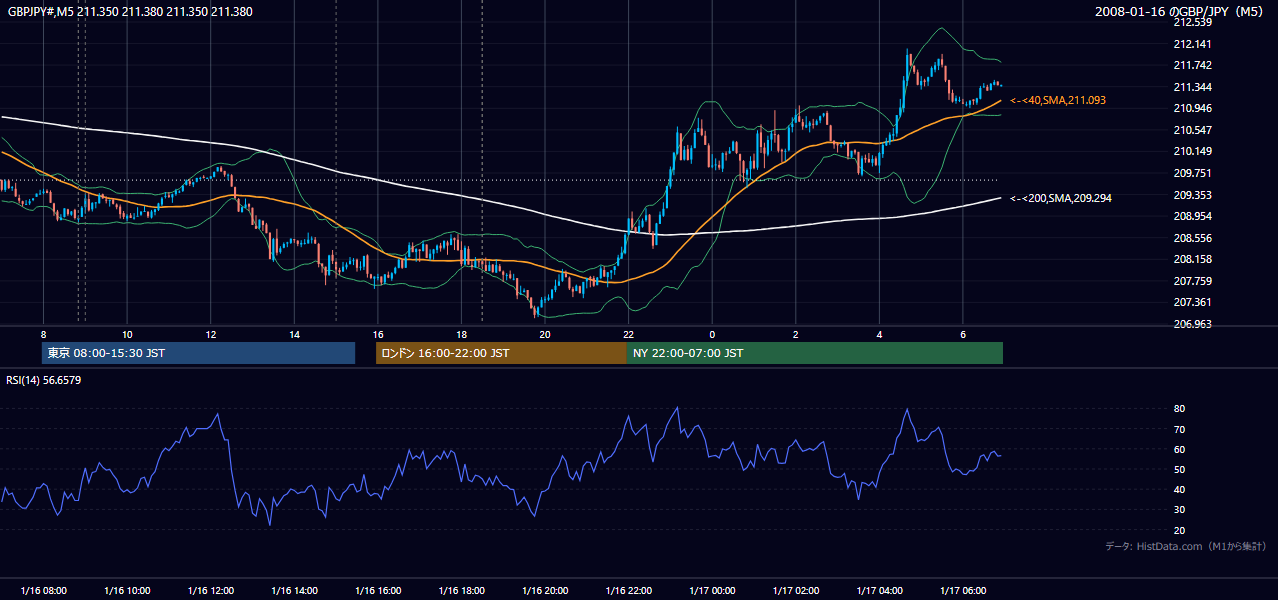The width and height of the screenshot is (1278, 600).
Task: Click price axis value 208.158
Action: 1191,259
